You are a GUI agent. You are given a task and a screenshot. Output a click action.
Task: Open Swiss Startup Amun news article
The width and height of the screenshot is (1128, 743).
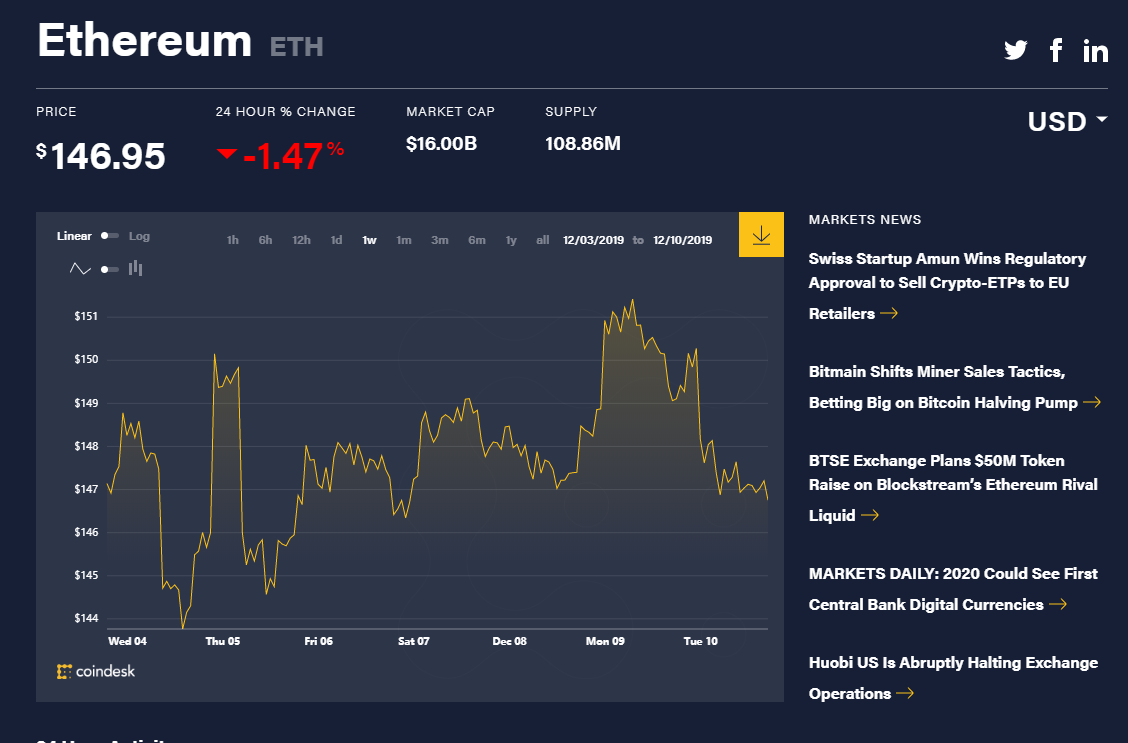[x=947, y=286]
